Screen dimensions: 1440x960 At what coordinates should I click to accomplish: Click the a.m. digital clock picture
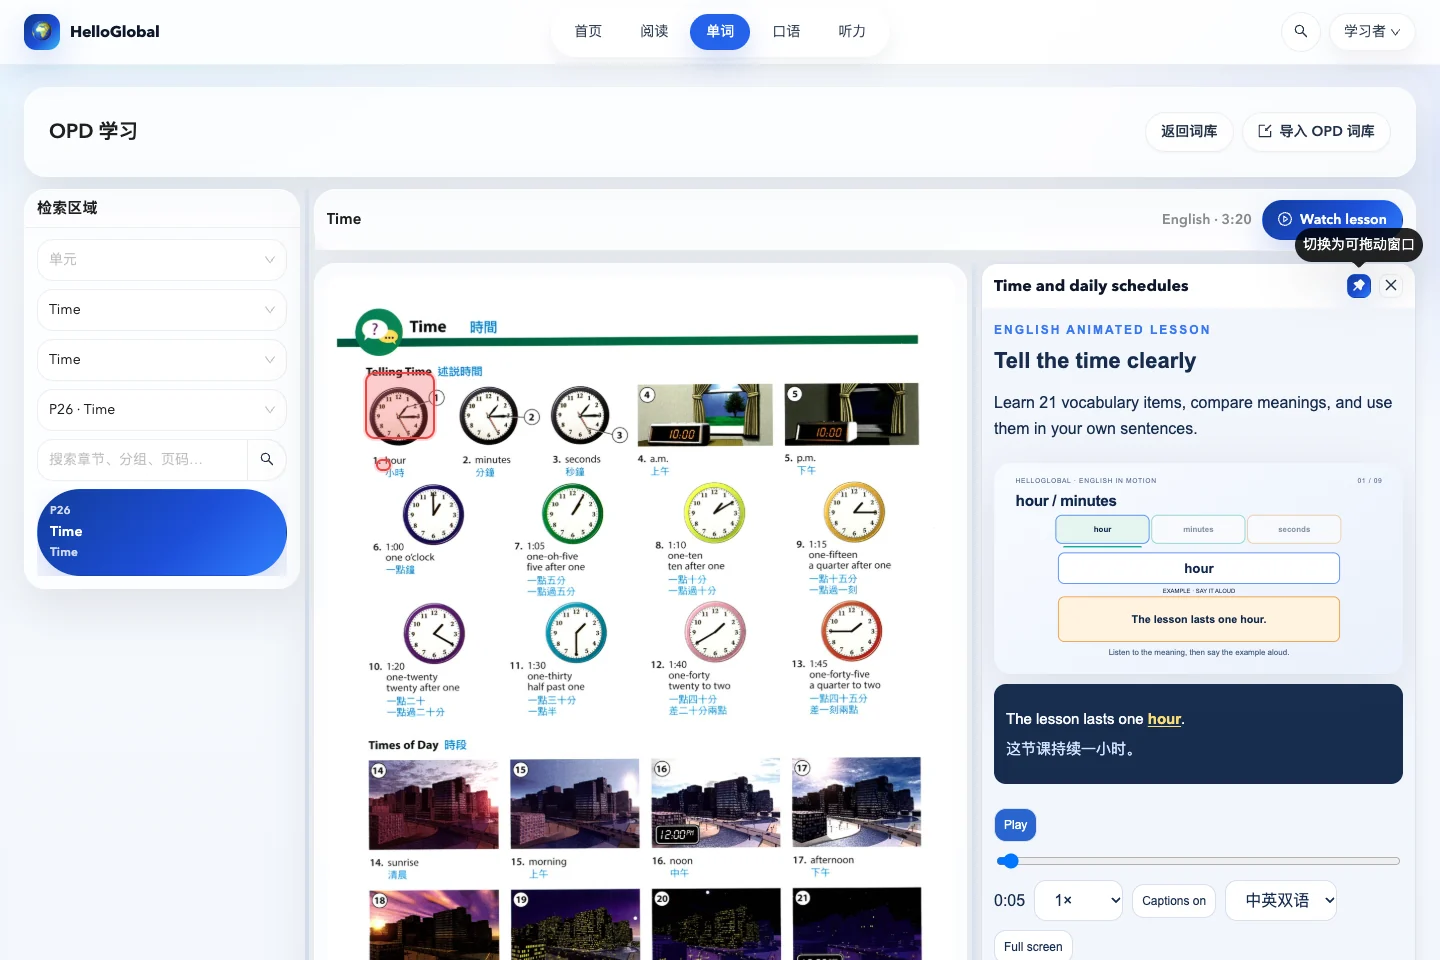point(705,415)
